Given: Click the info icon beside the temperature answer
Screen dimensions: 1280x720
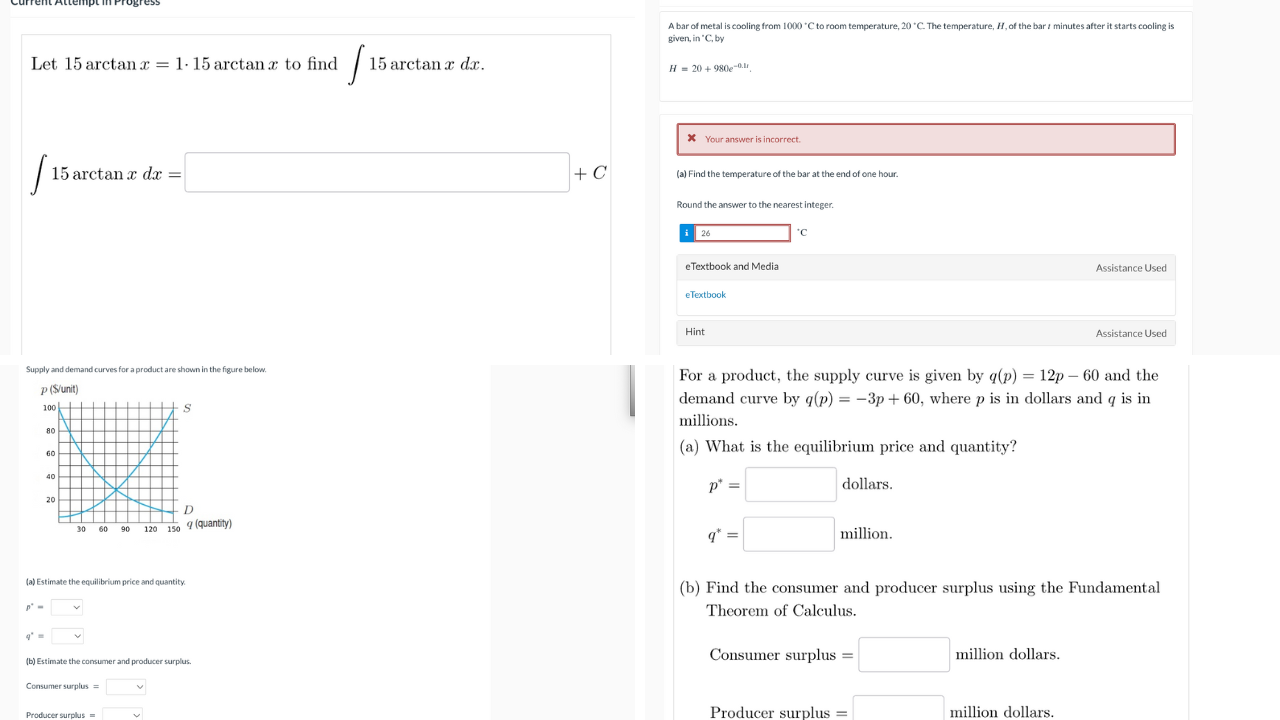Looking at the screenshot, I should click(685, 232).
